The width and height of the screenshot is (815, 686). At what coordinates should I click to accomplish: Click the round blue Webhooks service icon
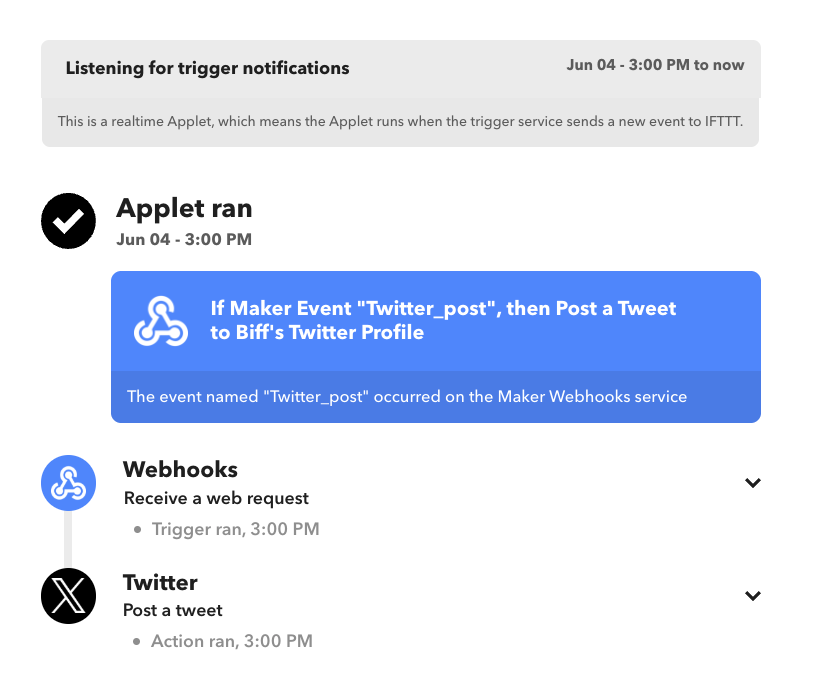(x=68, y=483)
